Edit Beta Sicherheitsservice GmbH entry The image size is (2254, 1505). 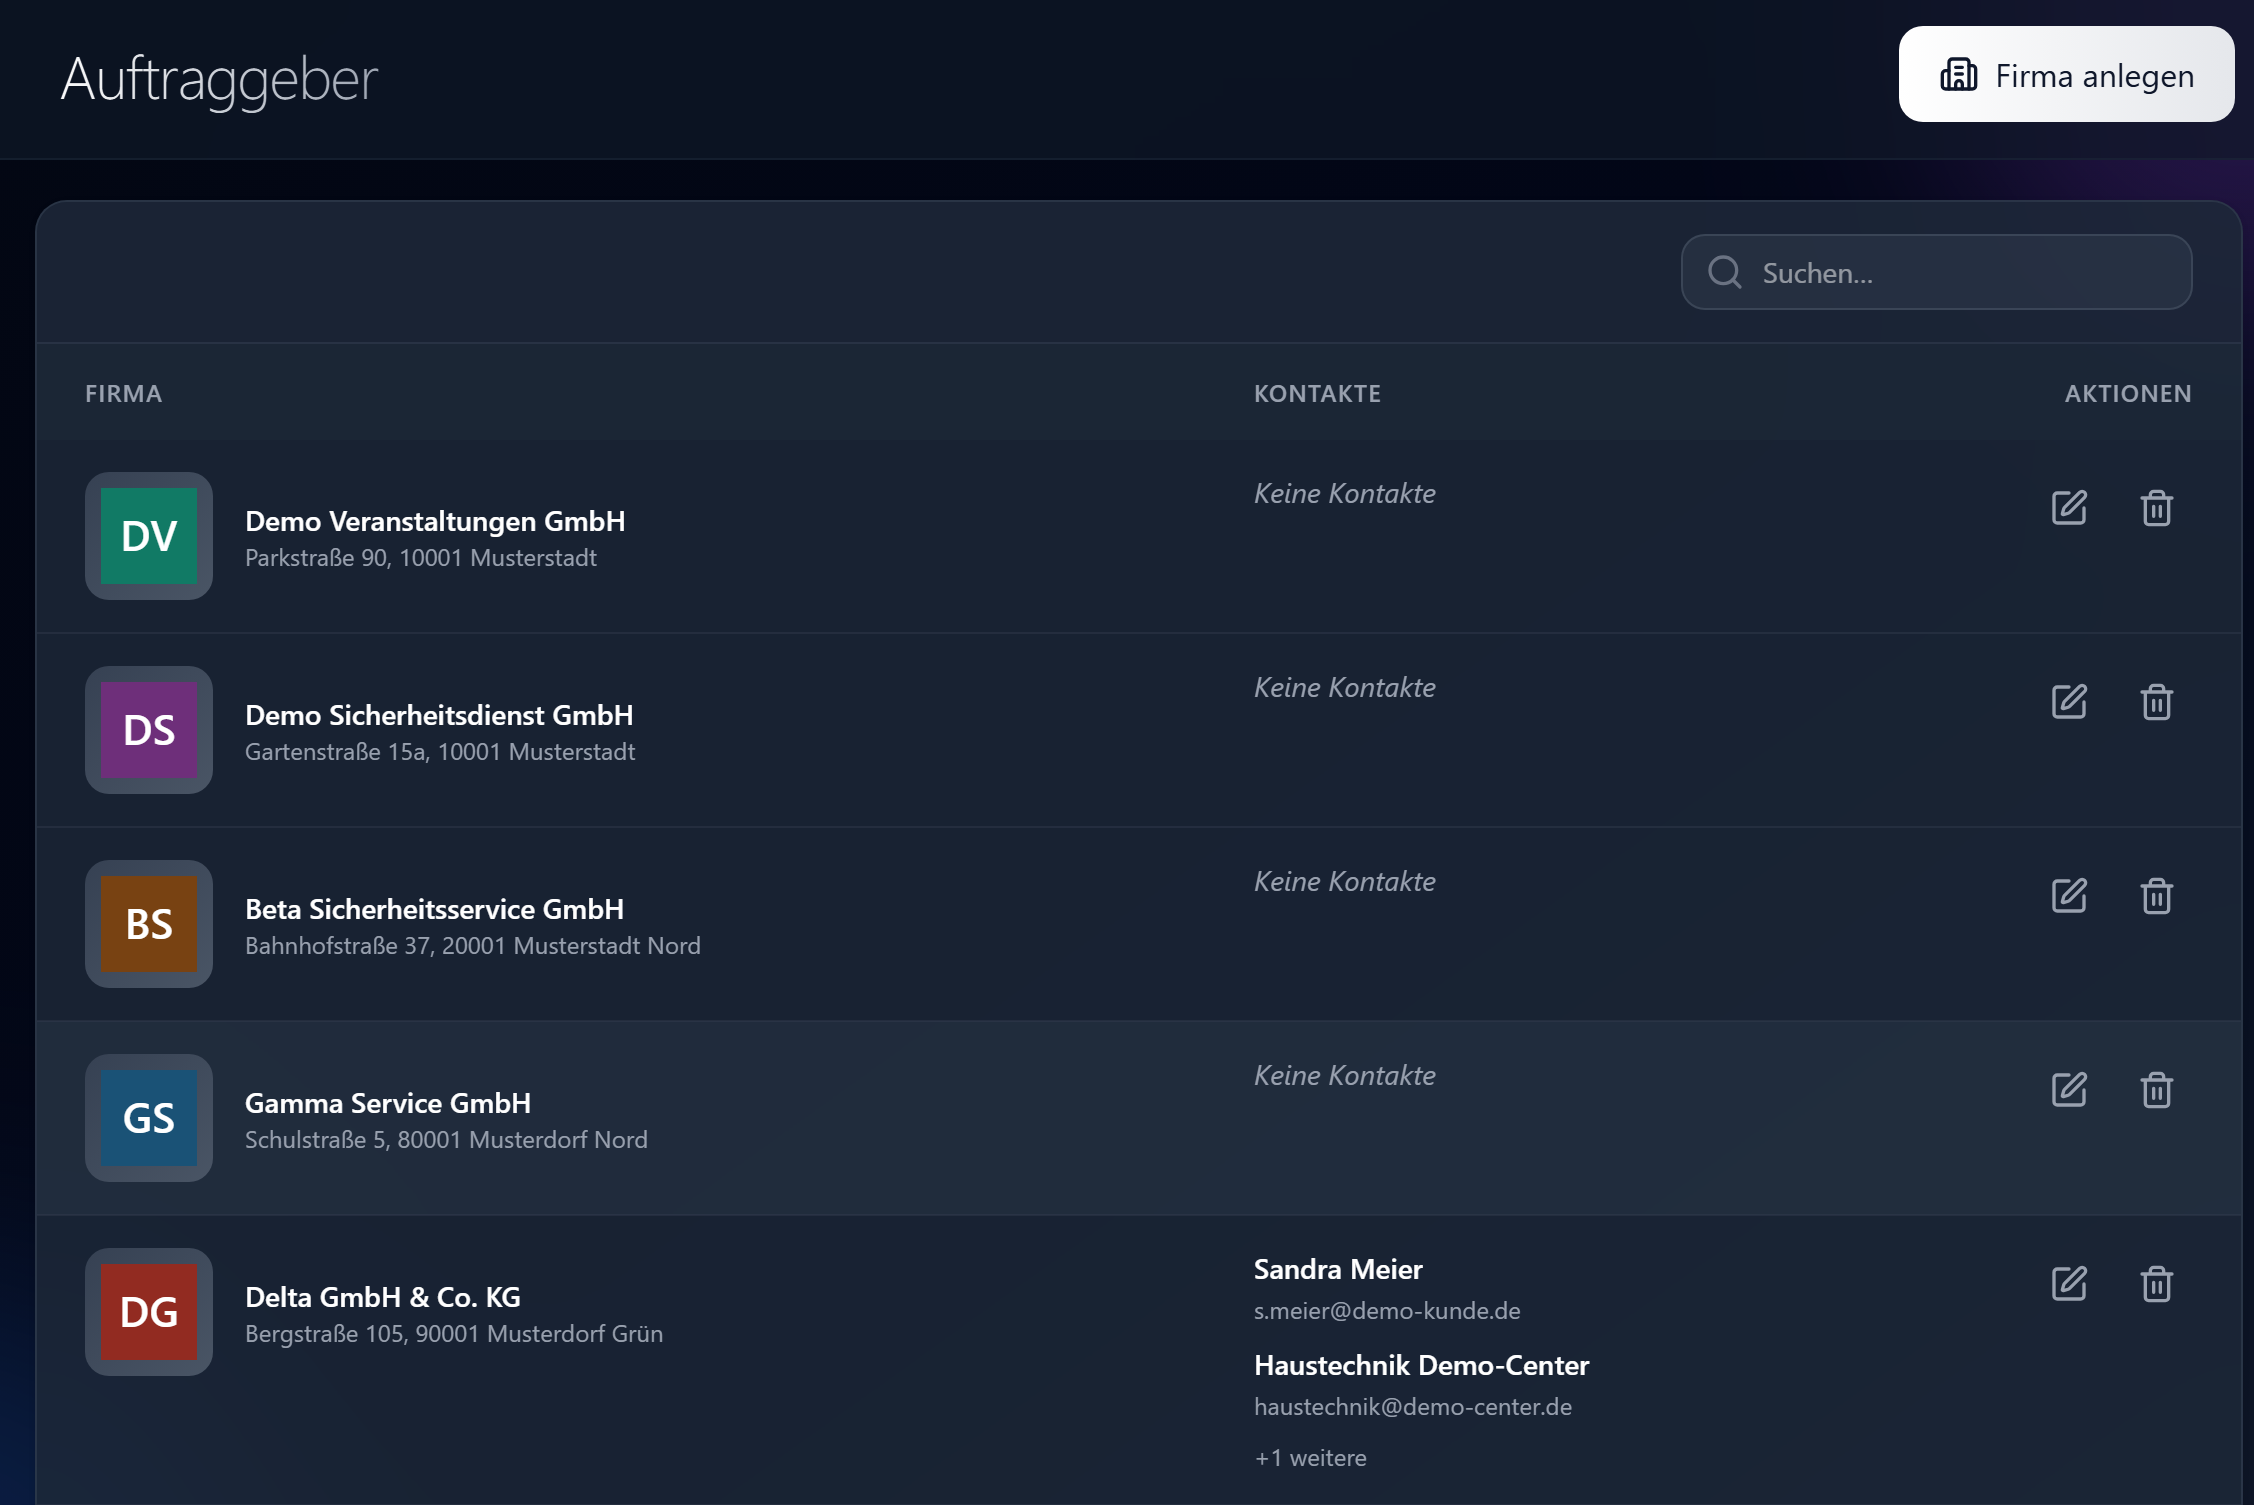2069,896
